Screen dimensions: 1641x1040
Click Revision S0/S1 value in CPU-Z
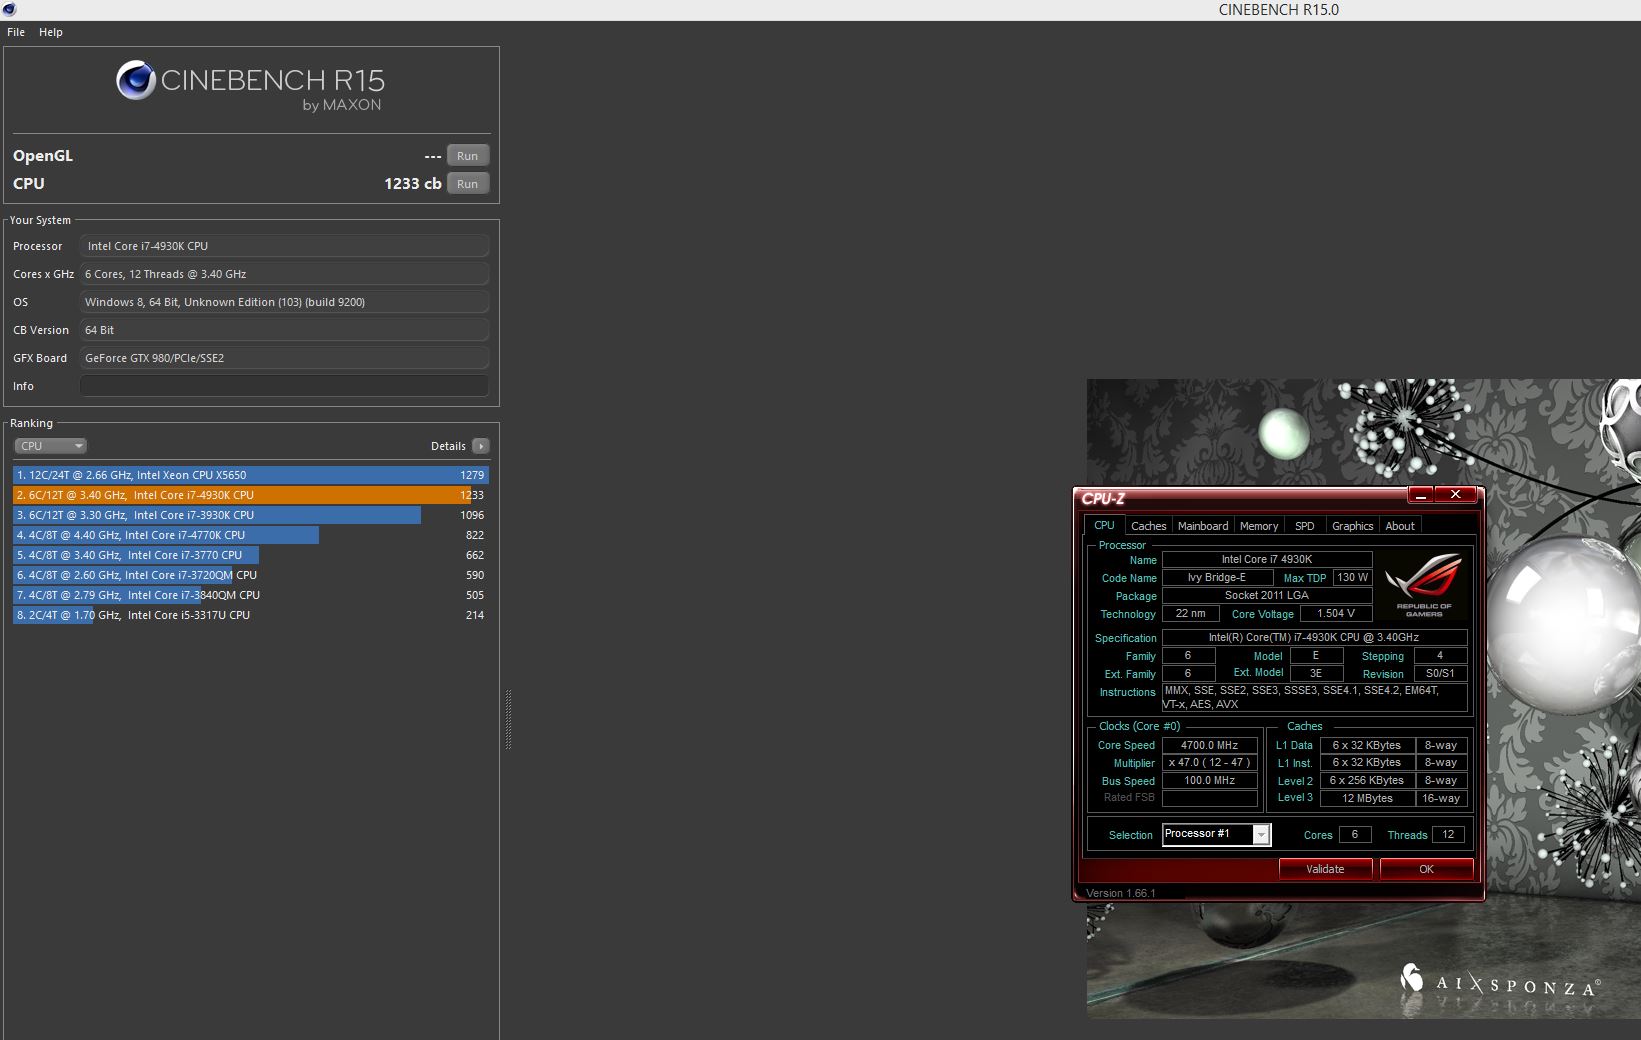1440,674
